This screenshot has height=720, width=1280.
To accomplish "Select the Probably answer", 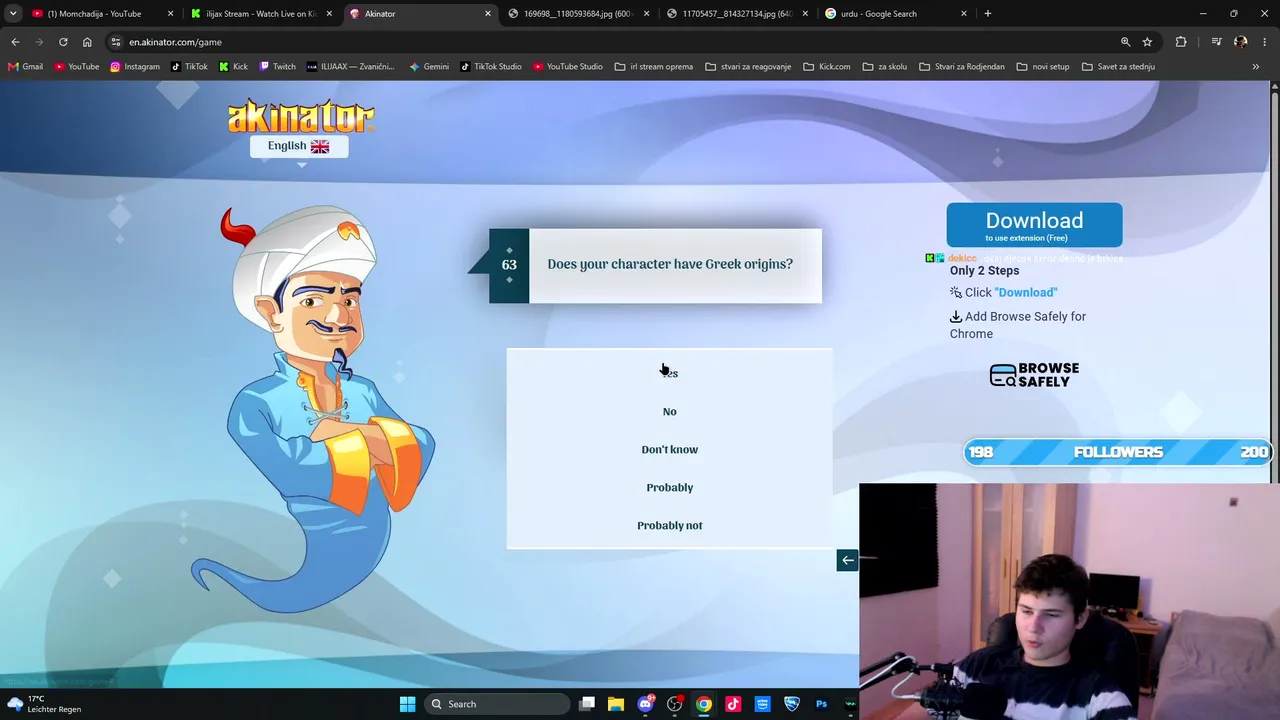I will pyautogui.click(x=670, y=487).
